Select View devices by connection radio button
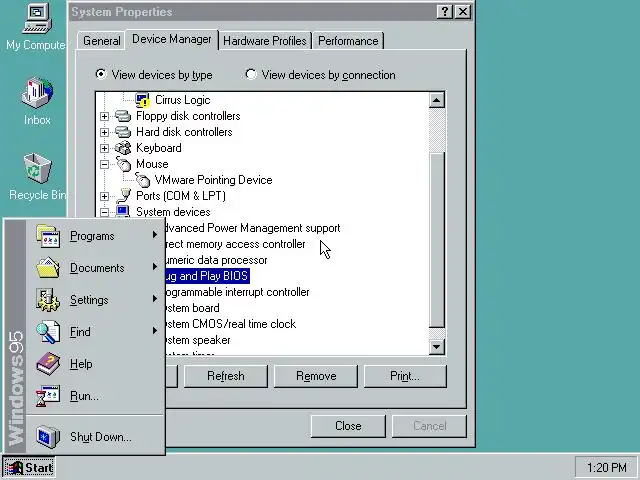The width and height of the screenshot is (640, 480). click(251, 74)
